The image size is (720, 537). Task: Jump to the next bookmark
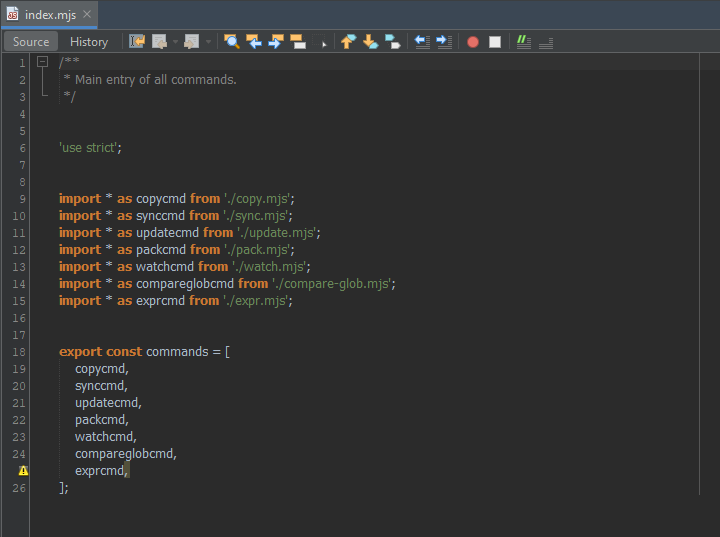[x=370, y=42]
